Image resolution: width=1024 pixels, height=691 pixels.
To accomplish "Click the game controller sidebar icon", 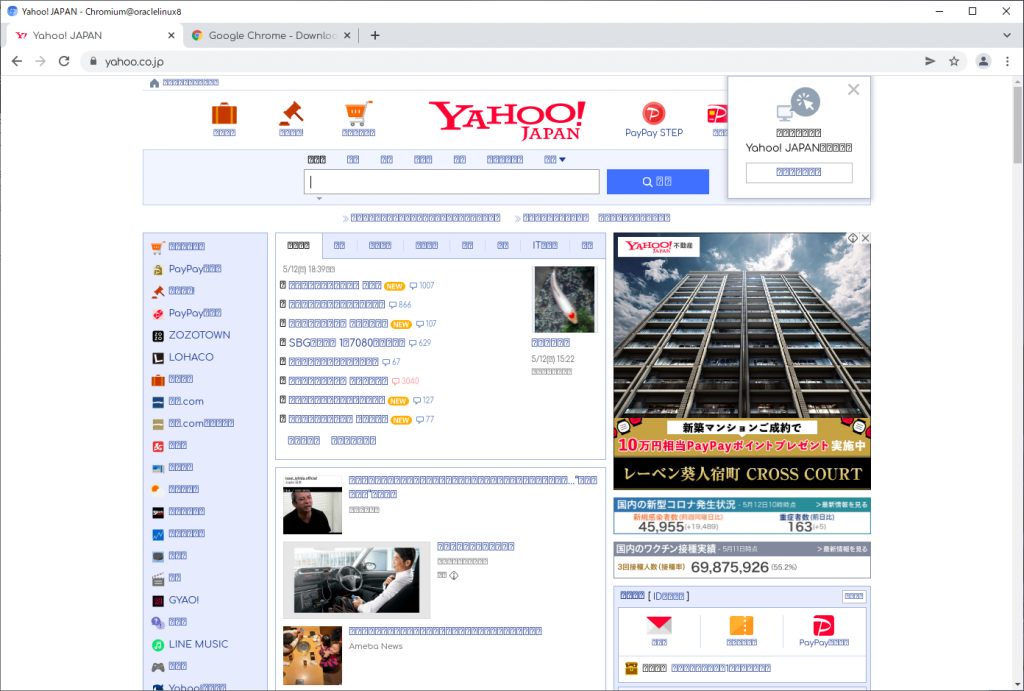I will (x=157, y=667).
